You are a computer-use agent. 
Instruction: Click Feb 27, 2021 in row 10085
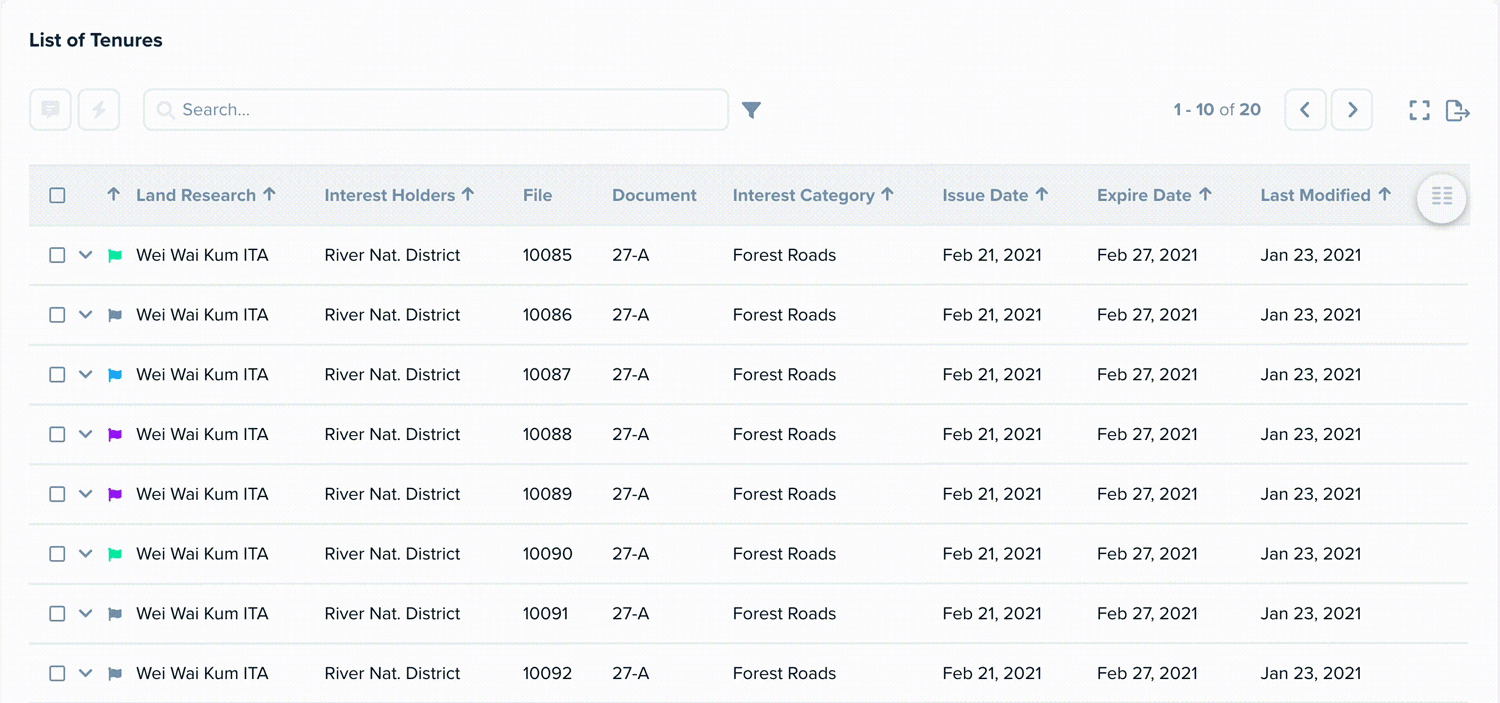(1147, 255)
